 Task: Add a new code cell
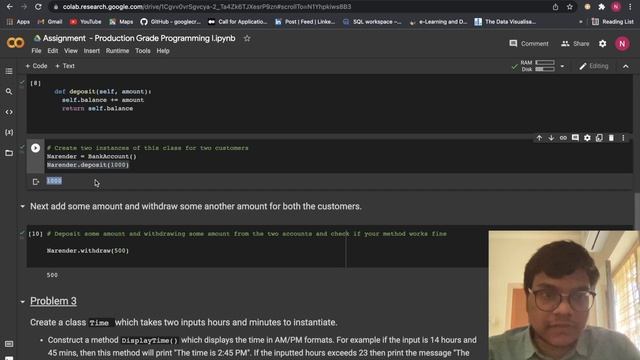point(36,66)
